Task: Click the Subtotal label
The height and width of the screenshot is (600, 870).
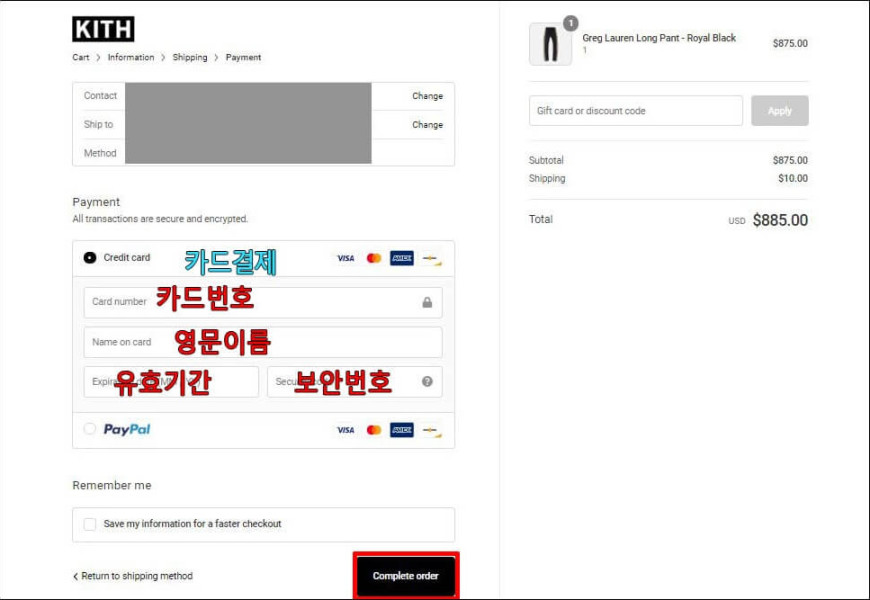Action: [x=546, y=160]
